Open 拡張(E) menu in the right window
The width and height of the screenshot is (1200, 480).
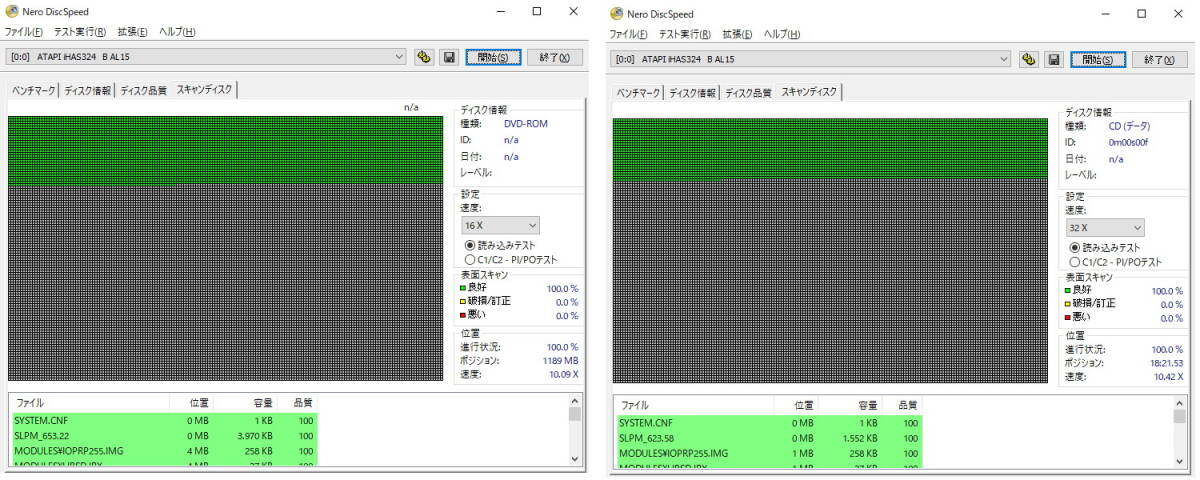point(736,34)
